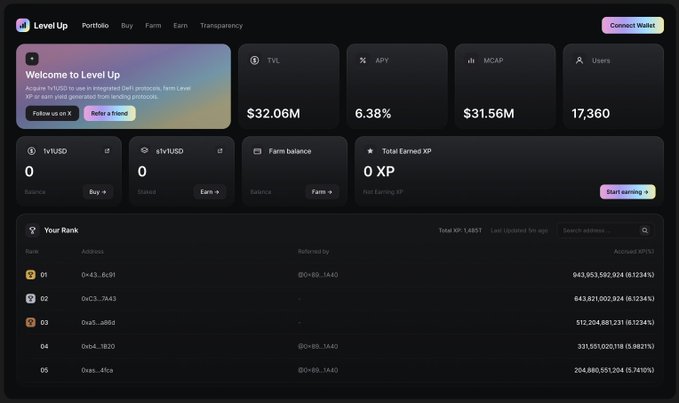Click the Start earning button
679x403 pixels.
627,192
